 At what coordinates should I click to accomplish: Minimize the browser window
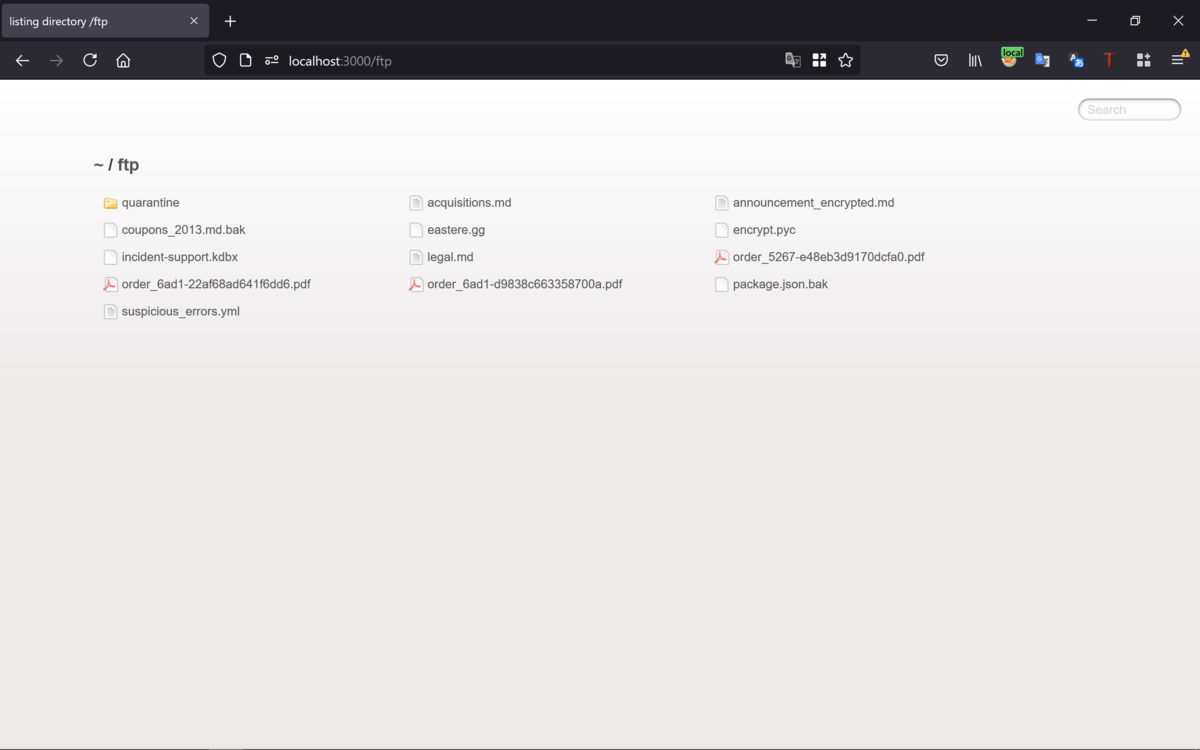tap(1092, 20)
